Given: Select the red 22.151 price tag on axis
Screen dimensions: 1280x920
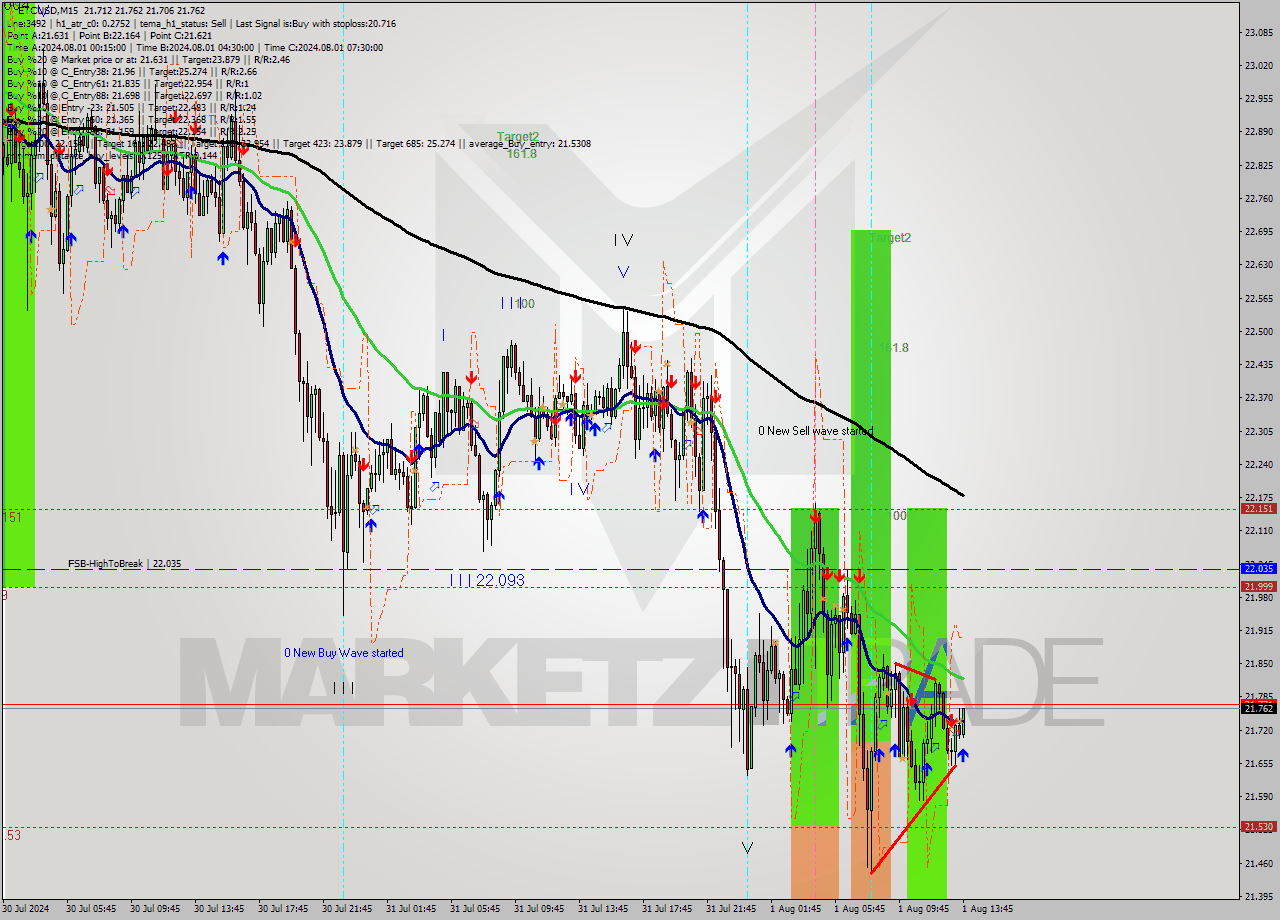Looking at the screenshot, I should click(1258, 508).
